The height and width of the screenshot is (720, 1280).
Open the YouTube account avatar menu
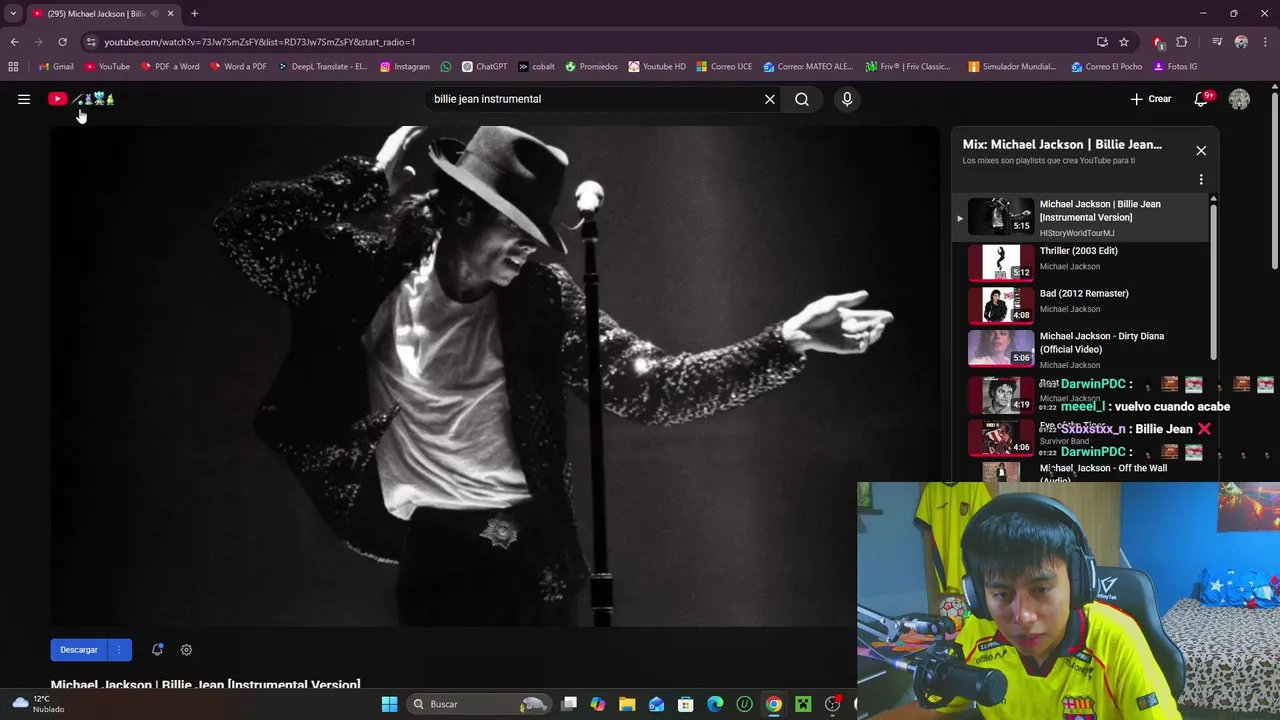pyautogui.click(x=1239, y=99)
